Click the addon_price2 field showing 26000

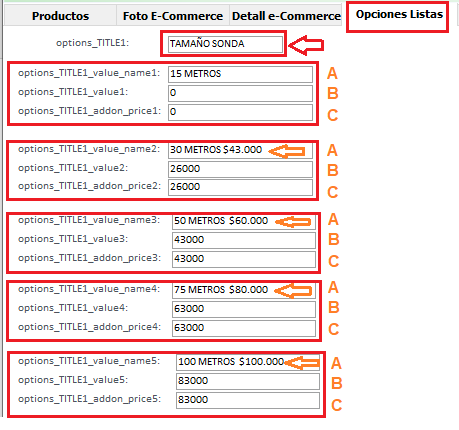click(240, 187)
